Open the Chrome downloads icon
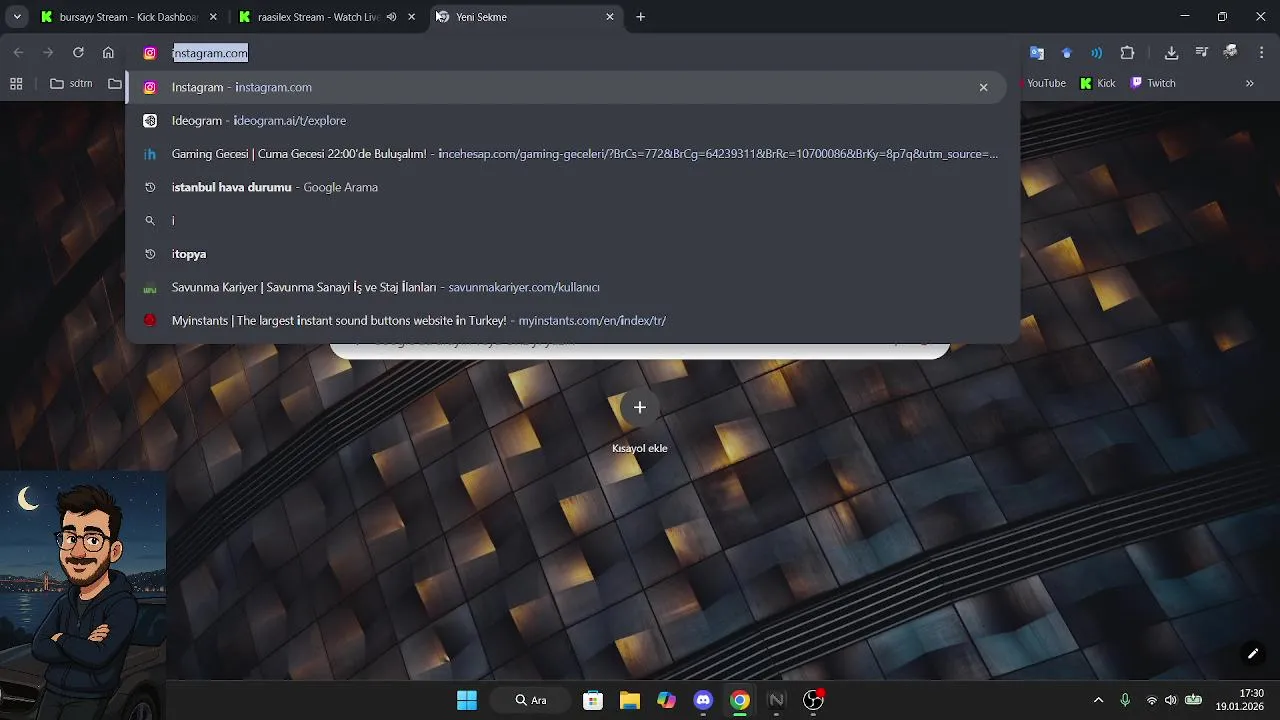The height and width of the screenshot is (720, 1280). 1171,53
